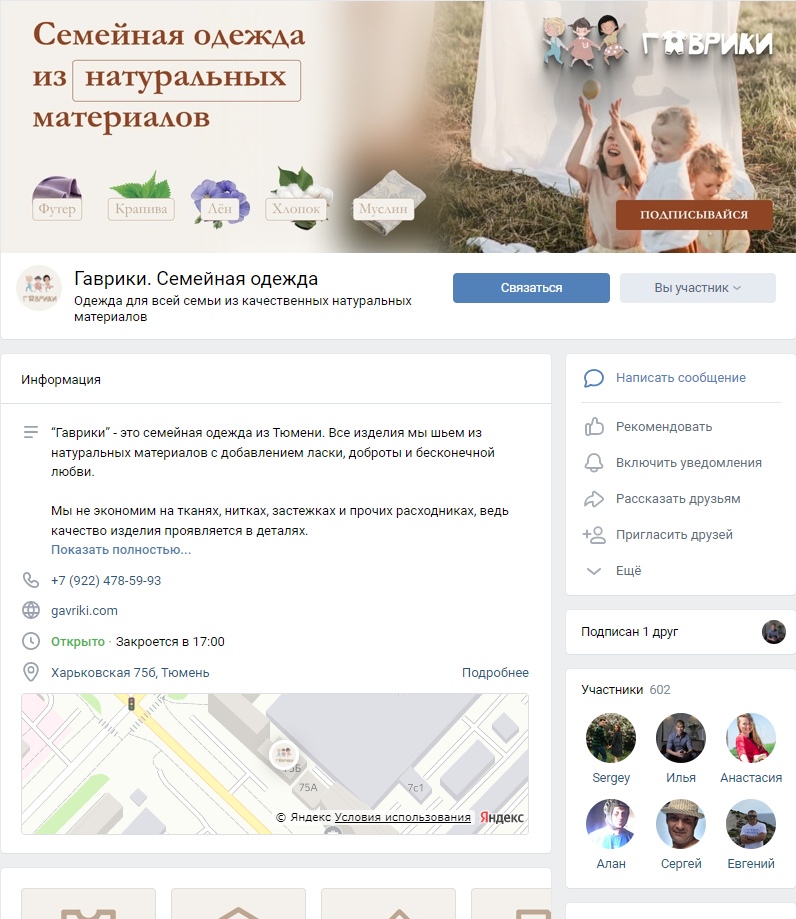The width and height of the screenshot is (796, 919).
Task: Click the friend's avatar in Подписан 1 друг
Action: [x=773, y=632]
